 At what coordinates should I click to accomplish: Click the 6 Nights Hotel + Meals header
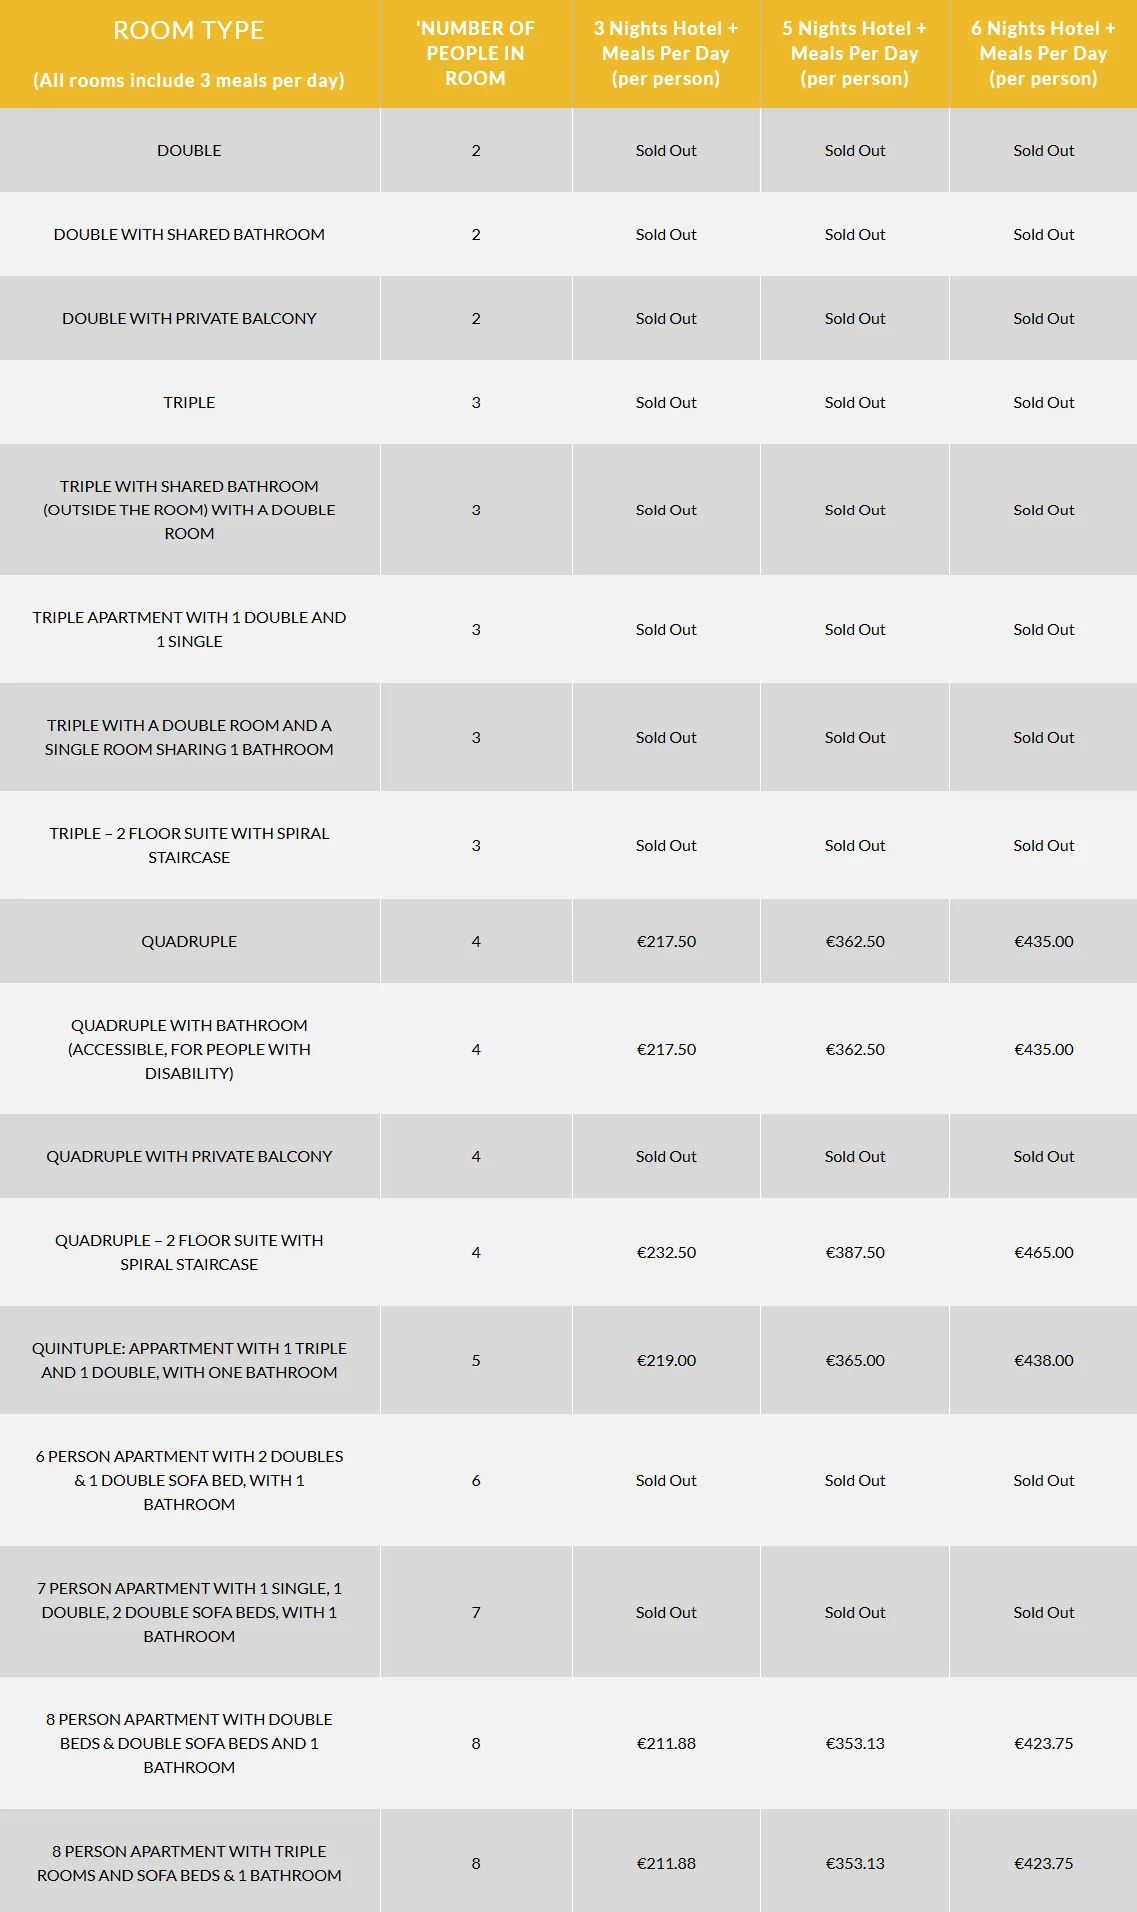click(x=1043, y=54)
